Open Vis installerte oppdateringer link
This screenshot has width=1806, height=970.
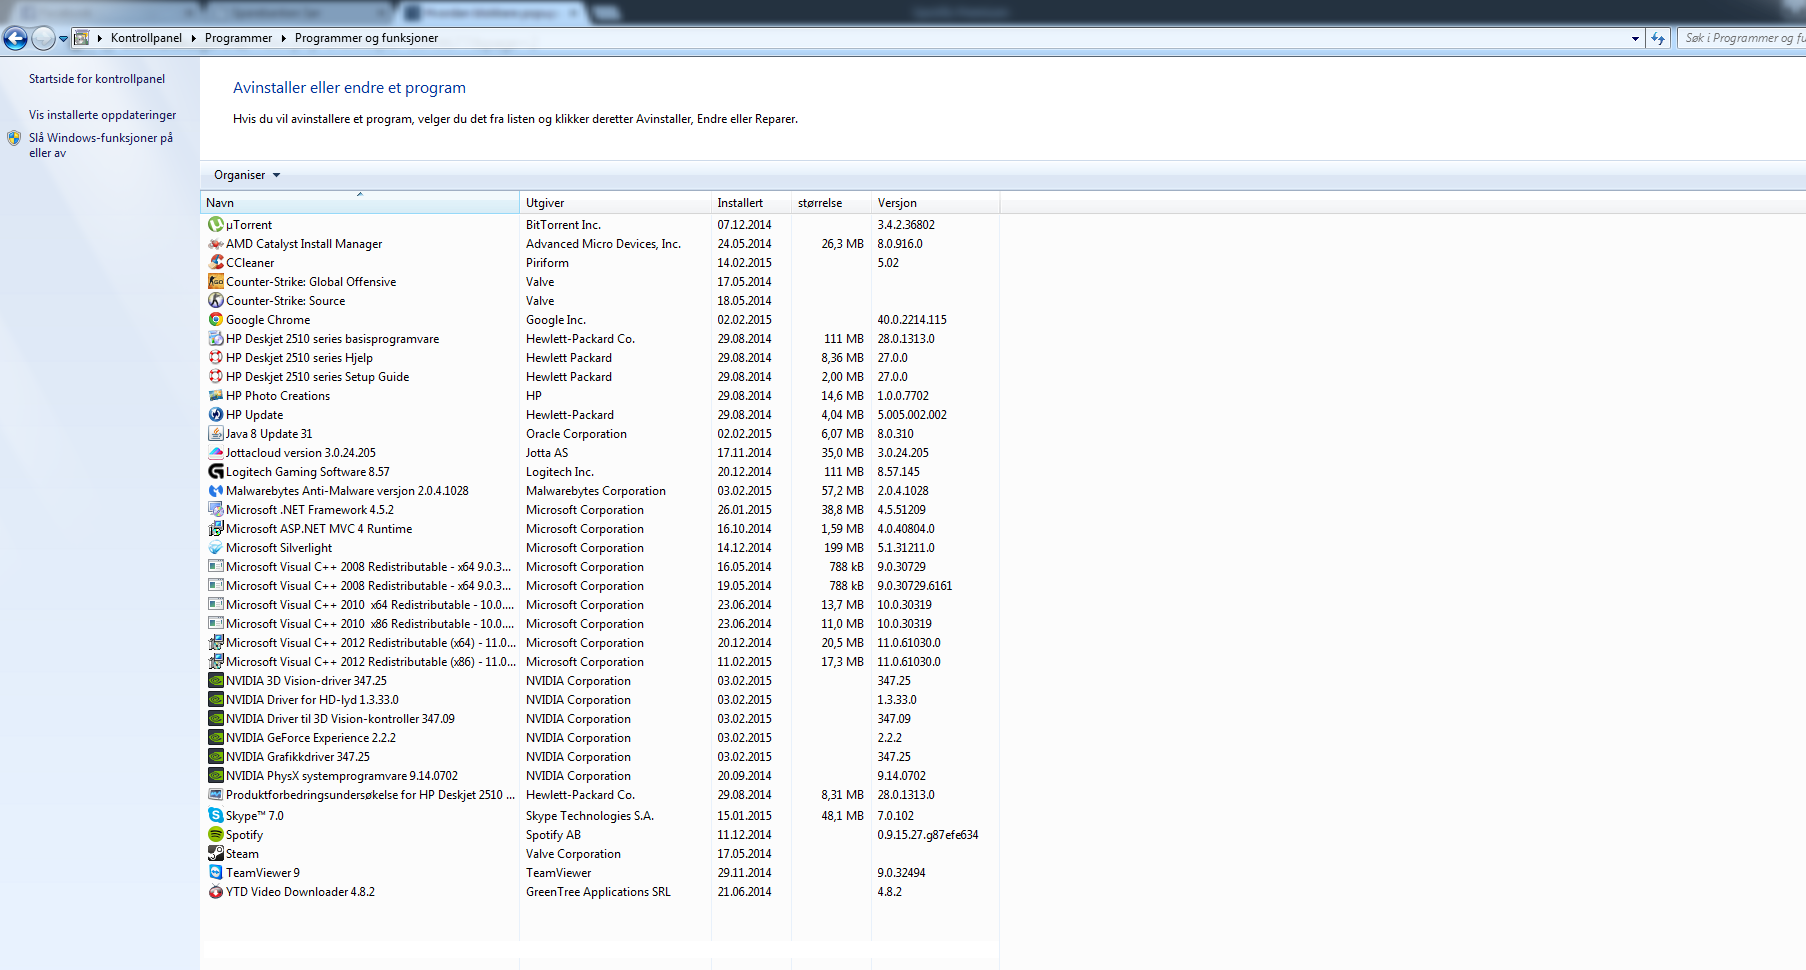point(102,115)
